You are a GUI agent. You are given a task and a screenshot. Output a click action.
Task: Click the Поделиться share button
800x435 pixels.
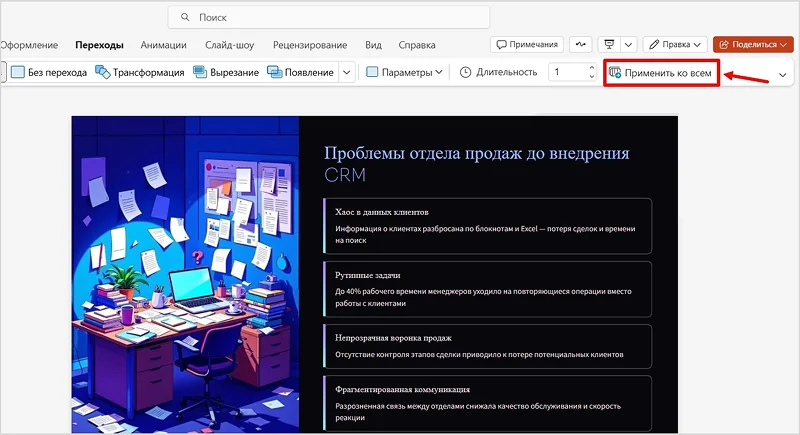click(753, 44)
